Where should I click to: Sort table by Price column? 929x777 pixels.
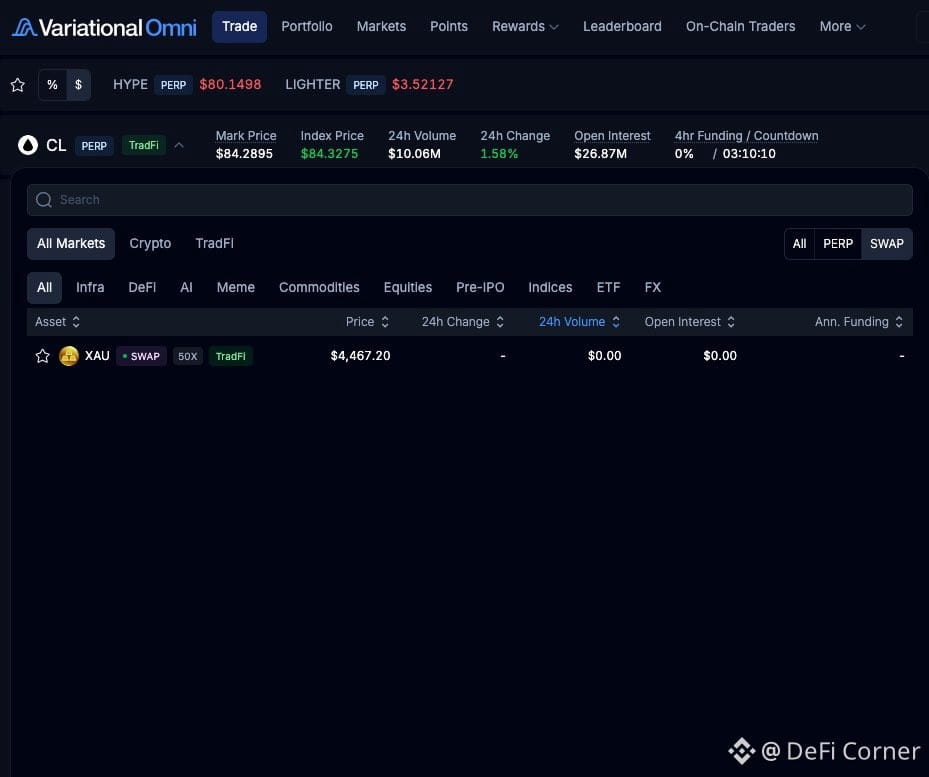pos(367,322)
